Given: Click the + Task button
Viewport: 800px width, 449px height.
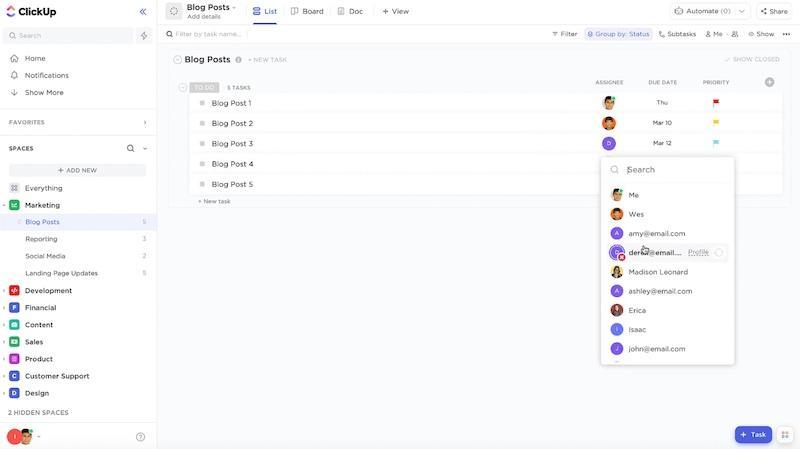Looking at the screenshot, I should tap(753, 435).
